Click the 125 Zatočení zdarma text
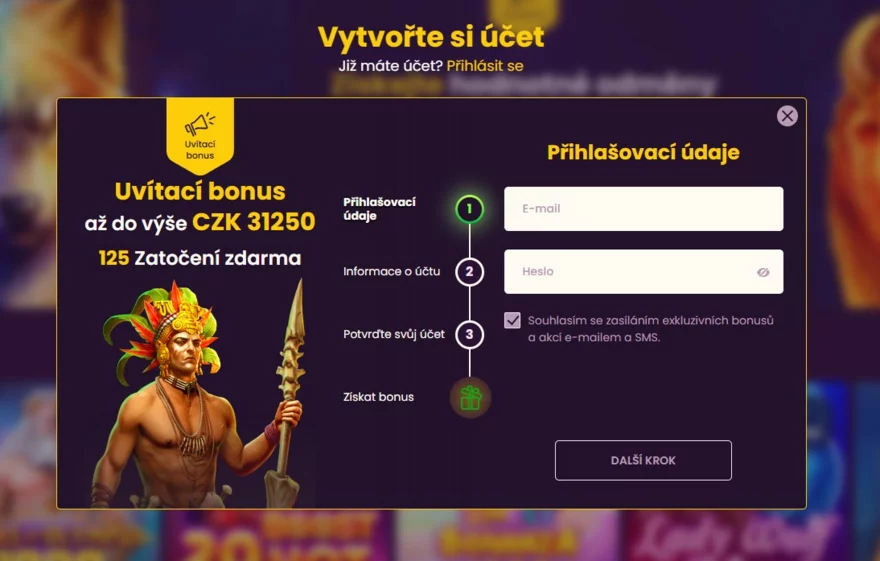Viewport: 880px width, 561px height. click(200, 258)
